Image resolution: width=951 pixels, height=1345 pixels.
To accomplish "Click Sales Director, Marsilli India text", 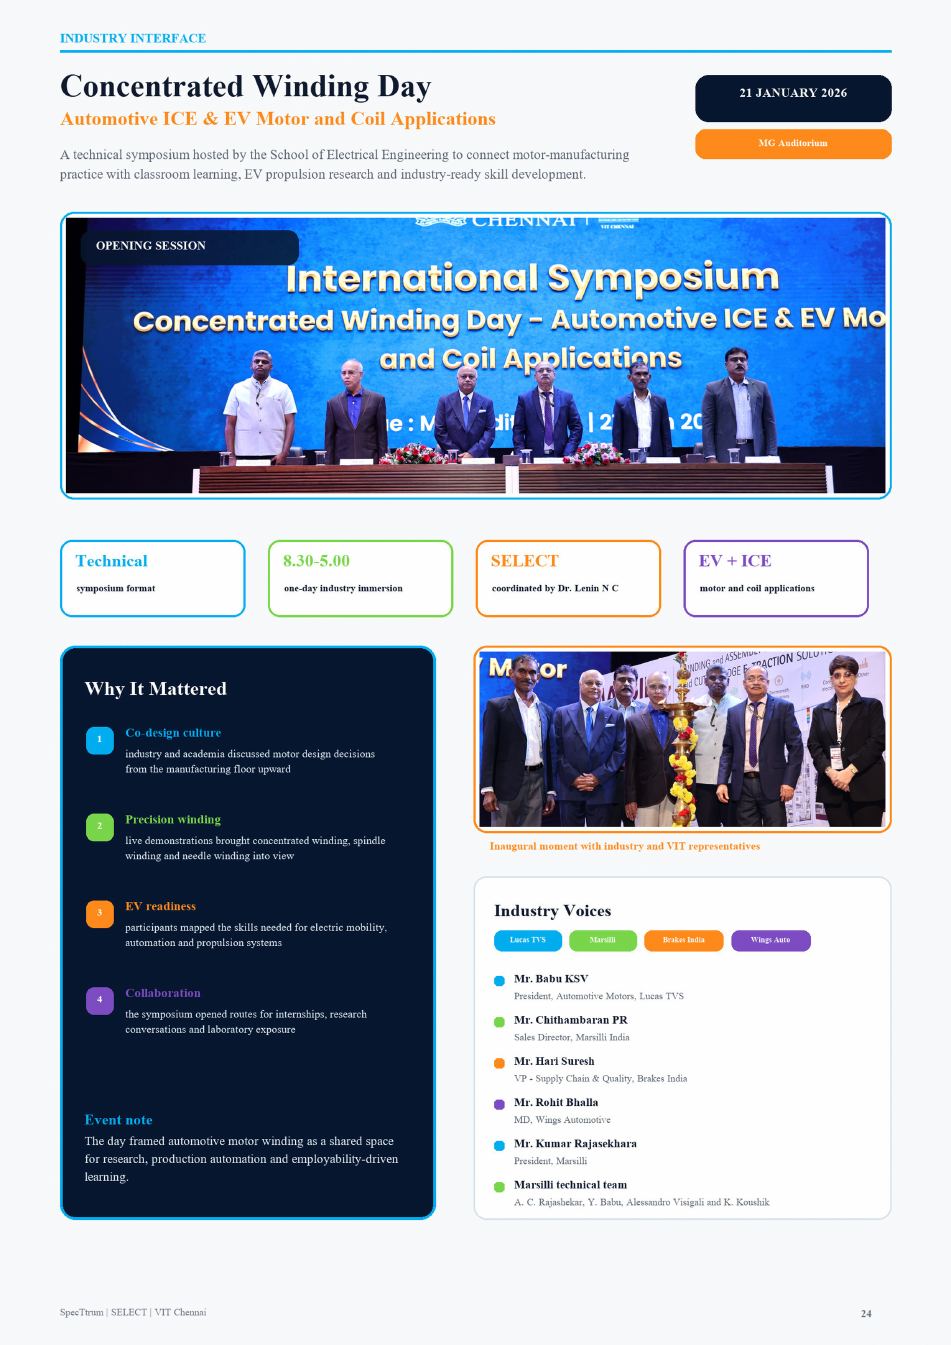I will (x=572, y=1037).
